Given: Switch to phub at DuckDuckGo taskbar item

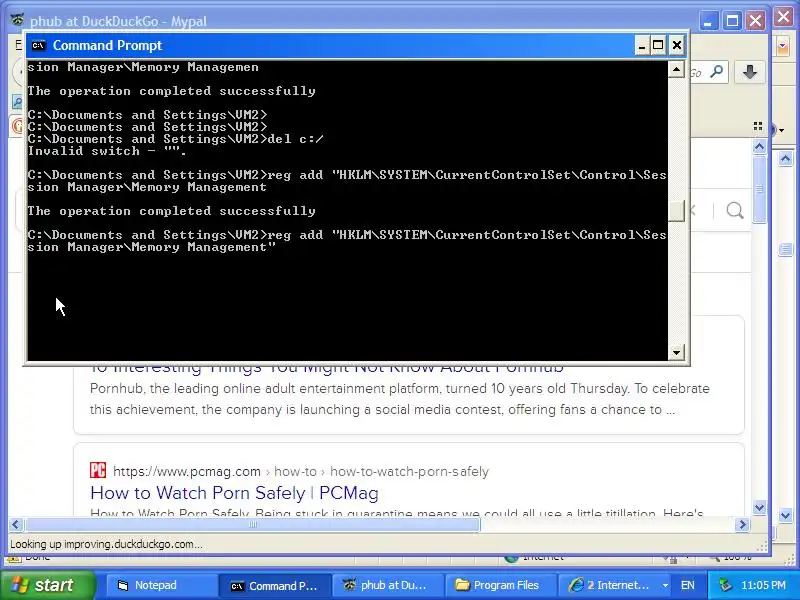Looking at the screenshot, I should [x=387, y=585].
